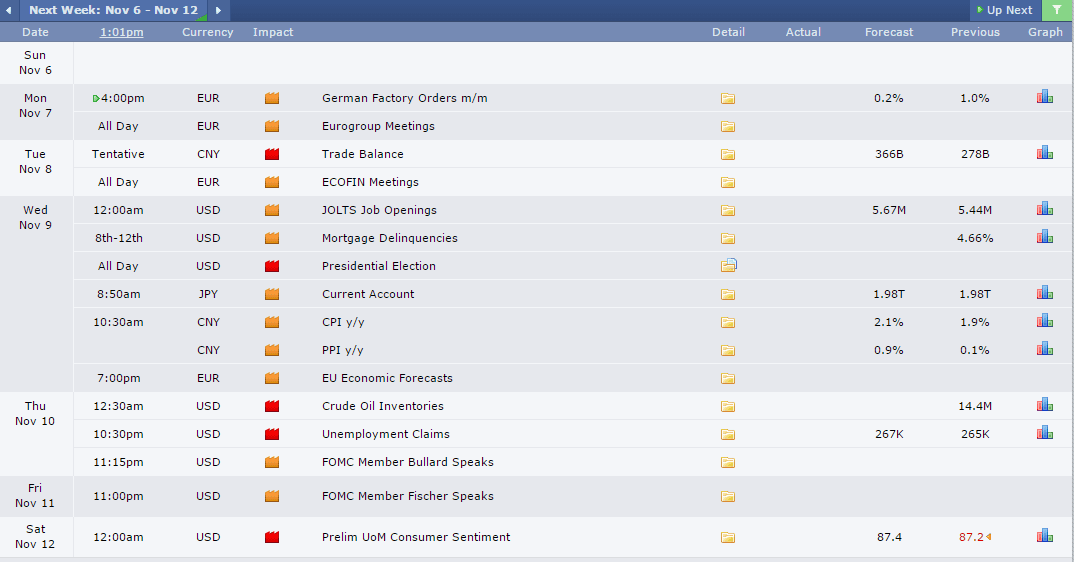
Task: Open detail folder for German Factory Orders
Action: click(728, 99)
